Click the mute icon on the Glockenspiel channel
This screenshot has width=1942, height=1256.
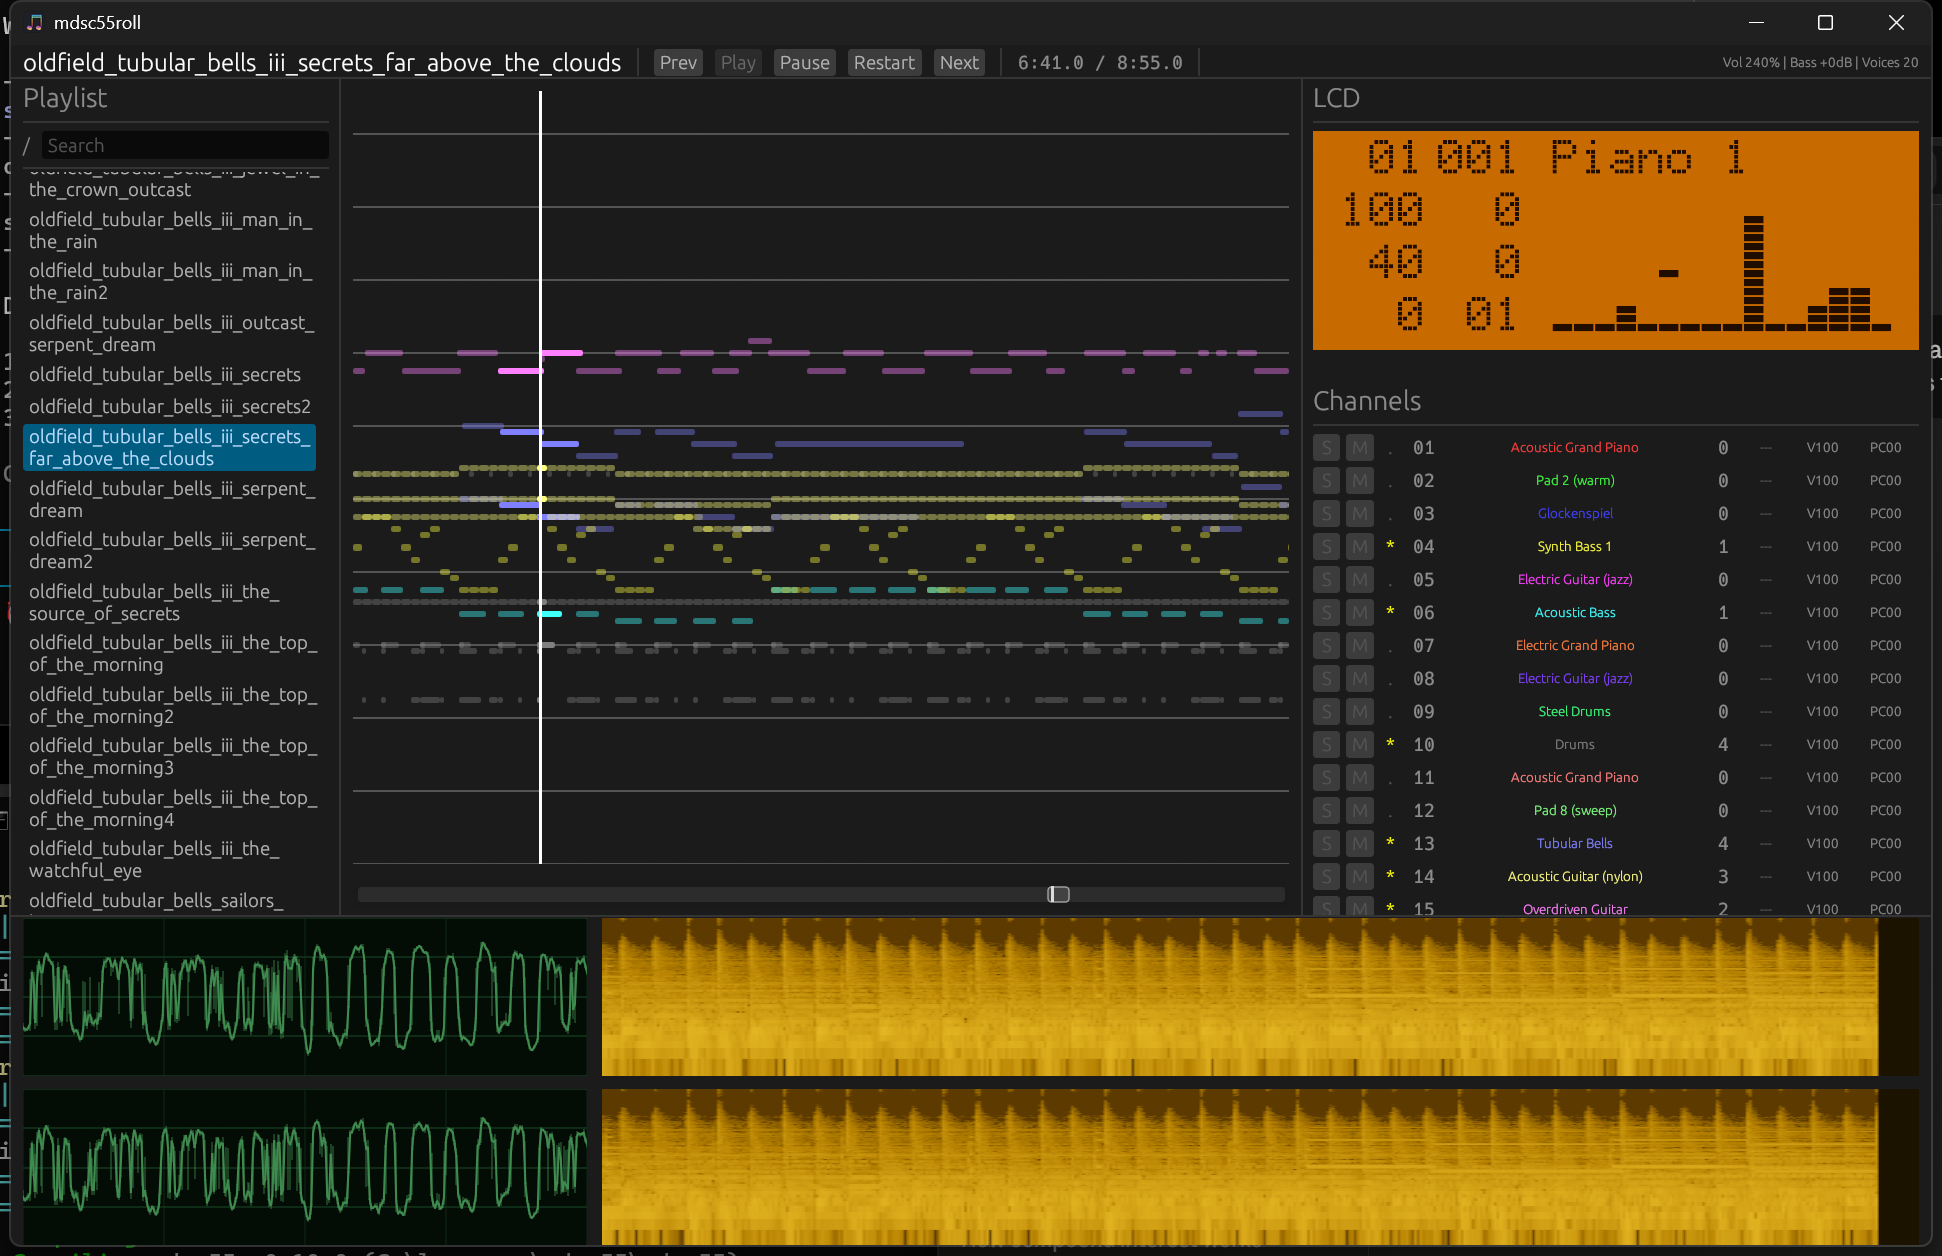pos(1360,513)
